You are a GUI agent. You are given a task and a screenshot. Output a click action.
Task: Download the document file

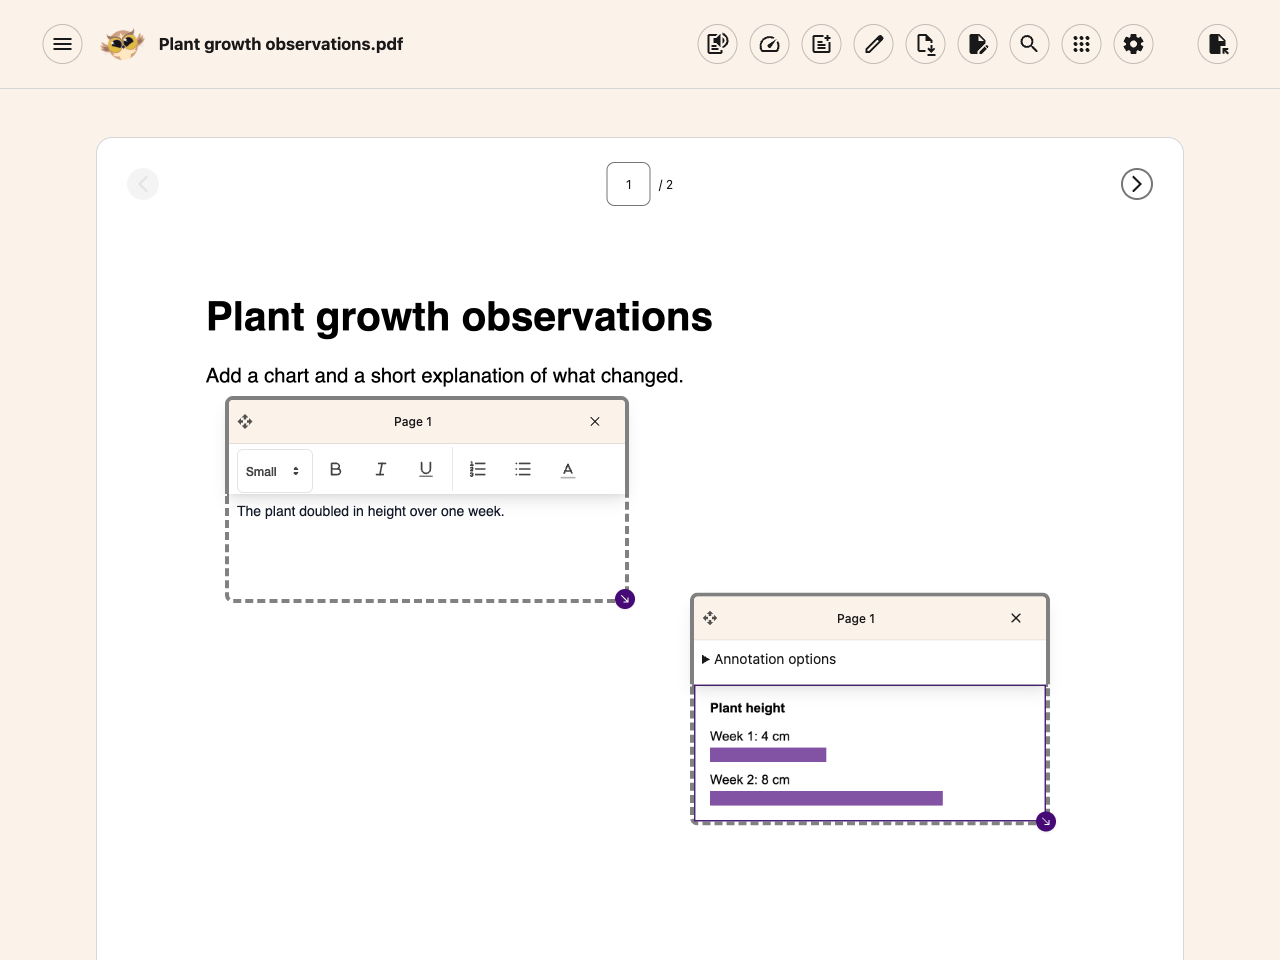(925, 44)
